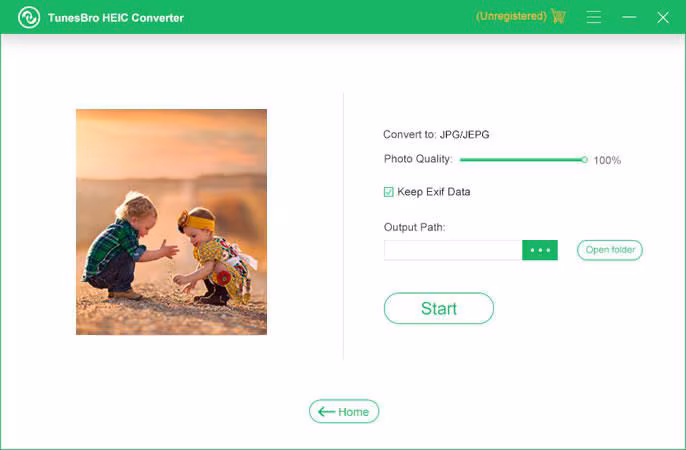Minimize the HEIC Converter window

click(x=629, y=17)
